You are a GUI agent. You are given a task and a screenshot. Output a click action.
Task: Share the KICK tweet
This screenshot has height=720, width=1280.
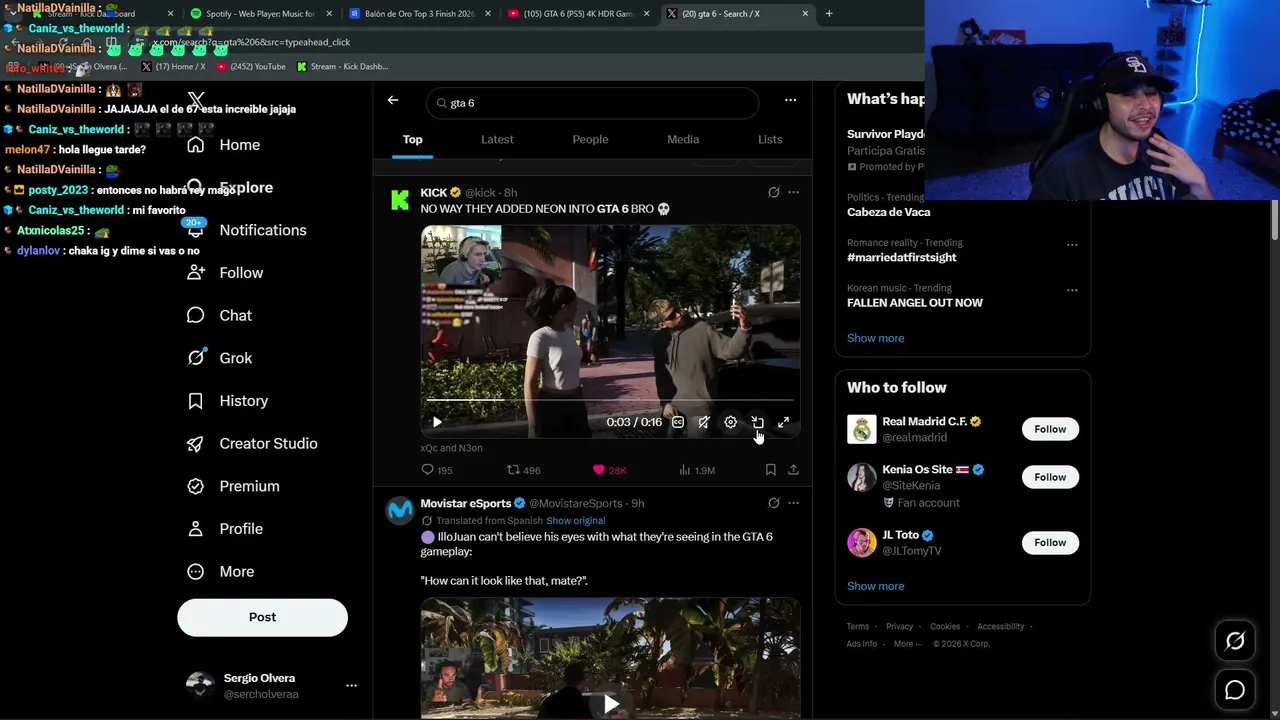tap(793, 470)
